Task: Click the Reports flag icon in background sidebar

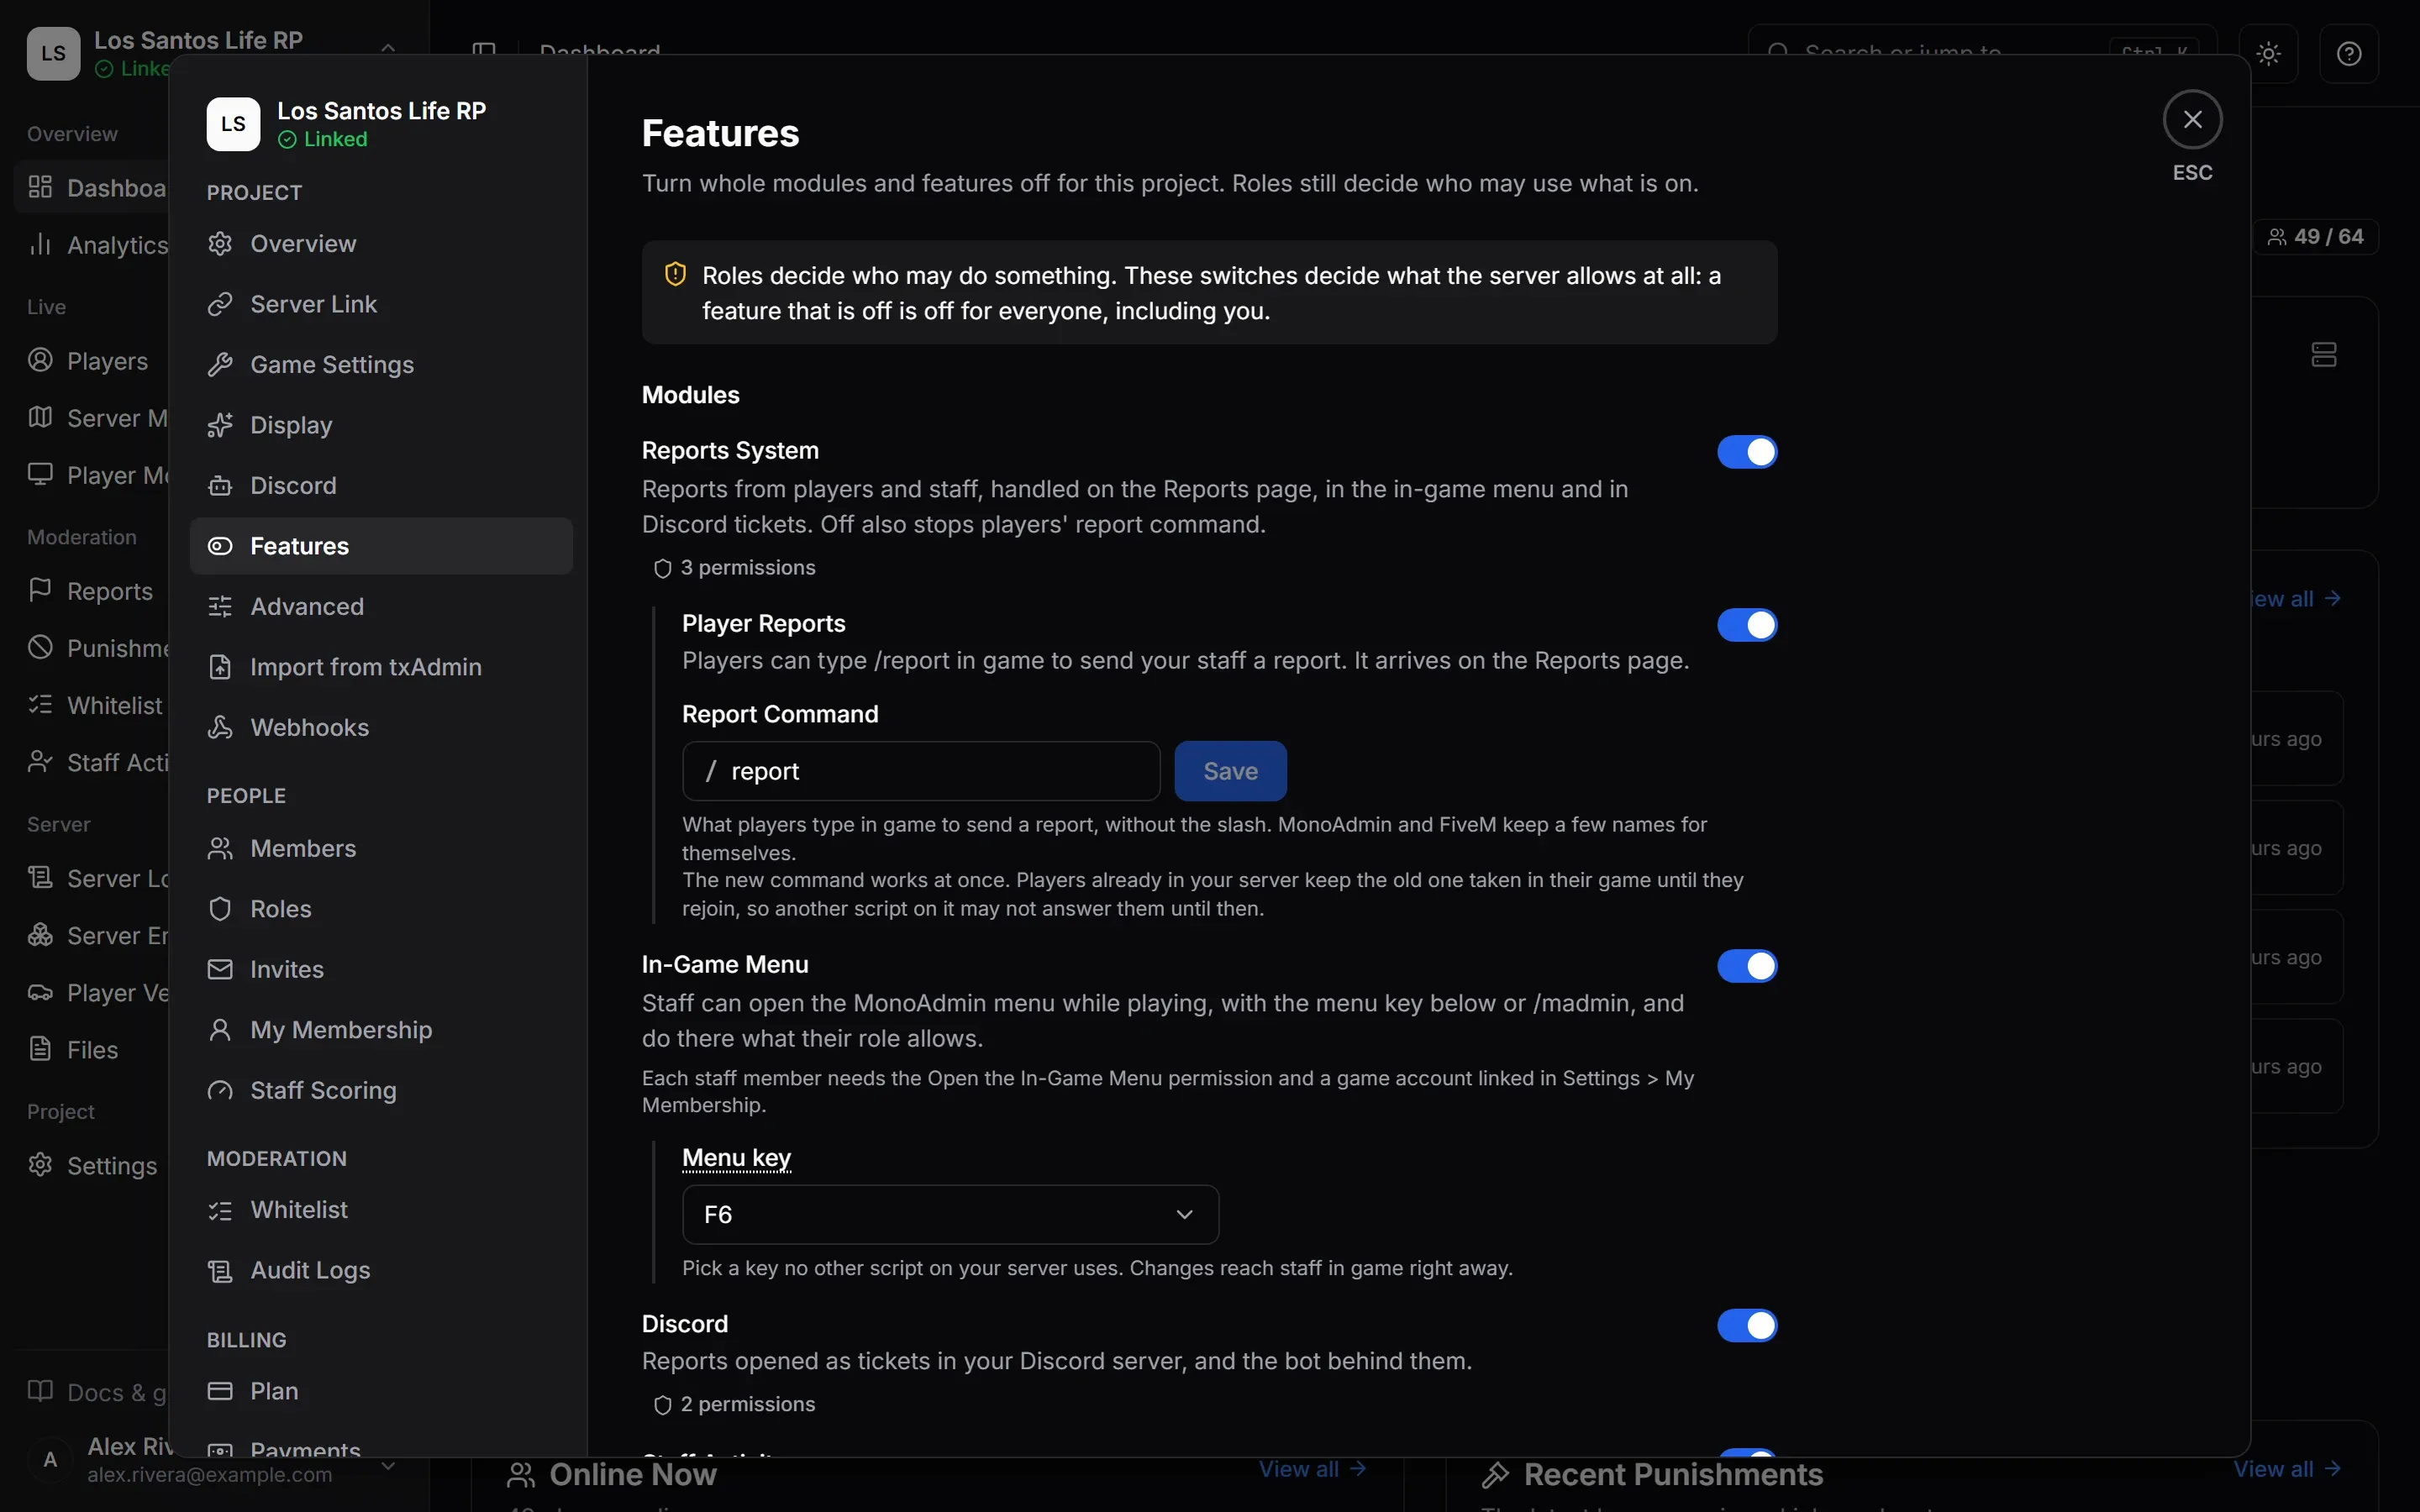Action: pos(40,590)
